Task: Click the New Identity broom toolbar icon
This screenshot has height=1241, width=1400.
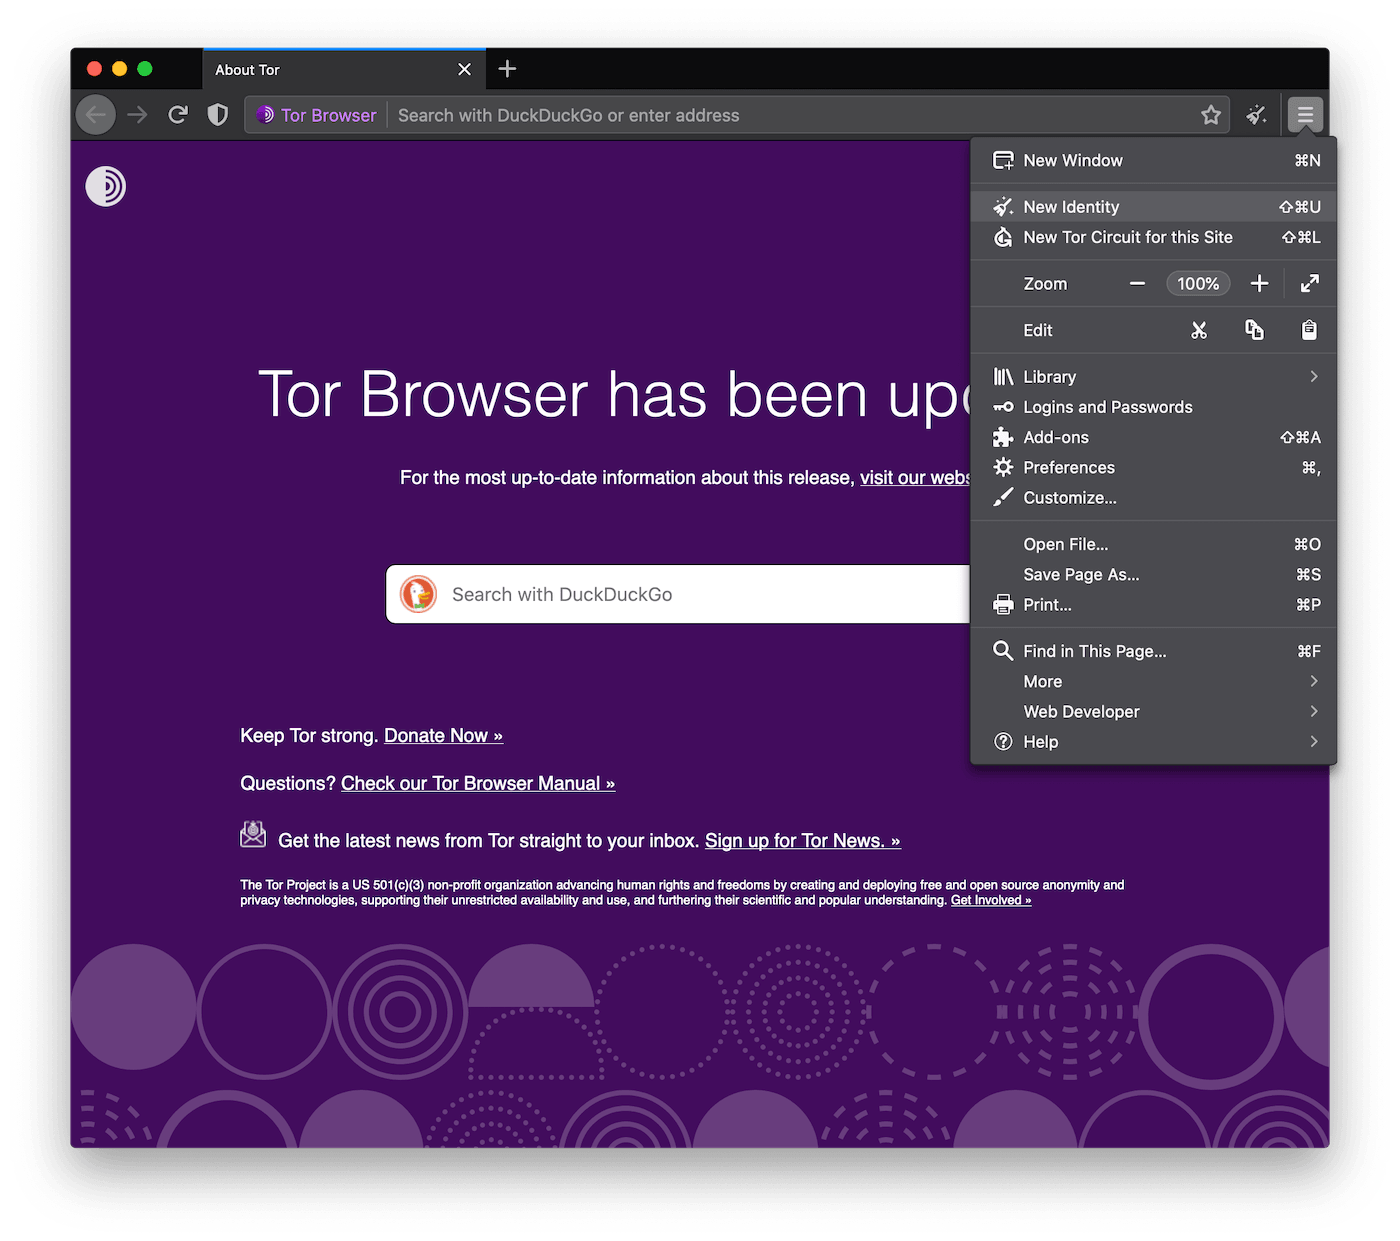Action: 1257,115
